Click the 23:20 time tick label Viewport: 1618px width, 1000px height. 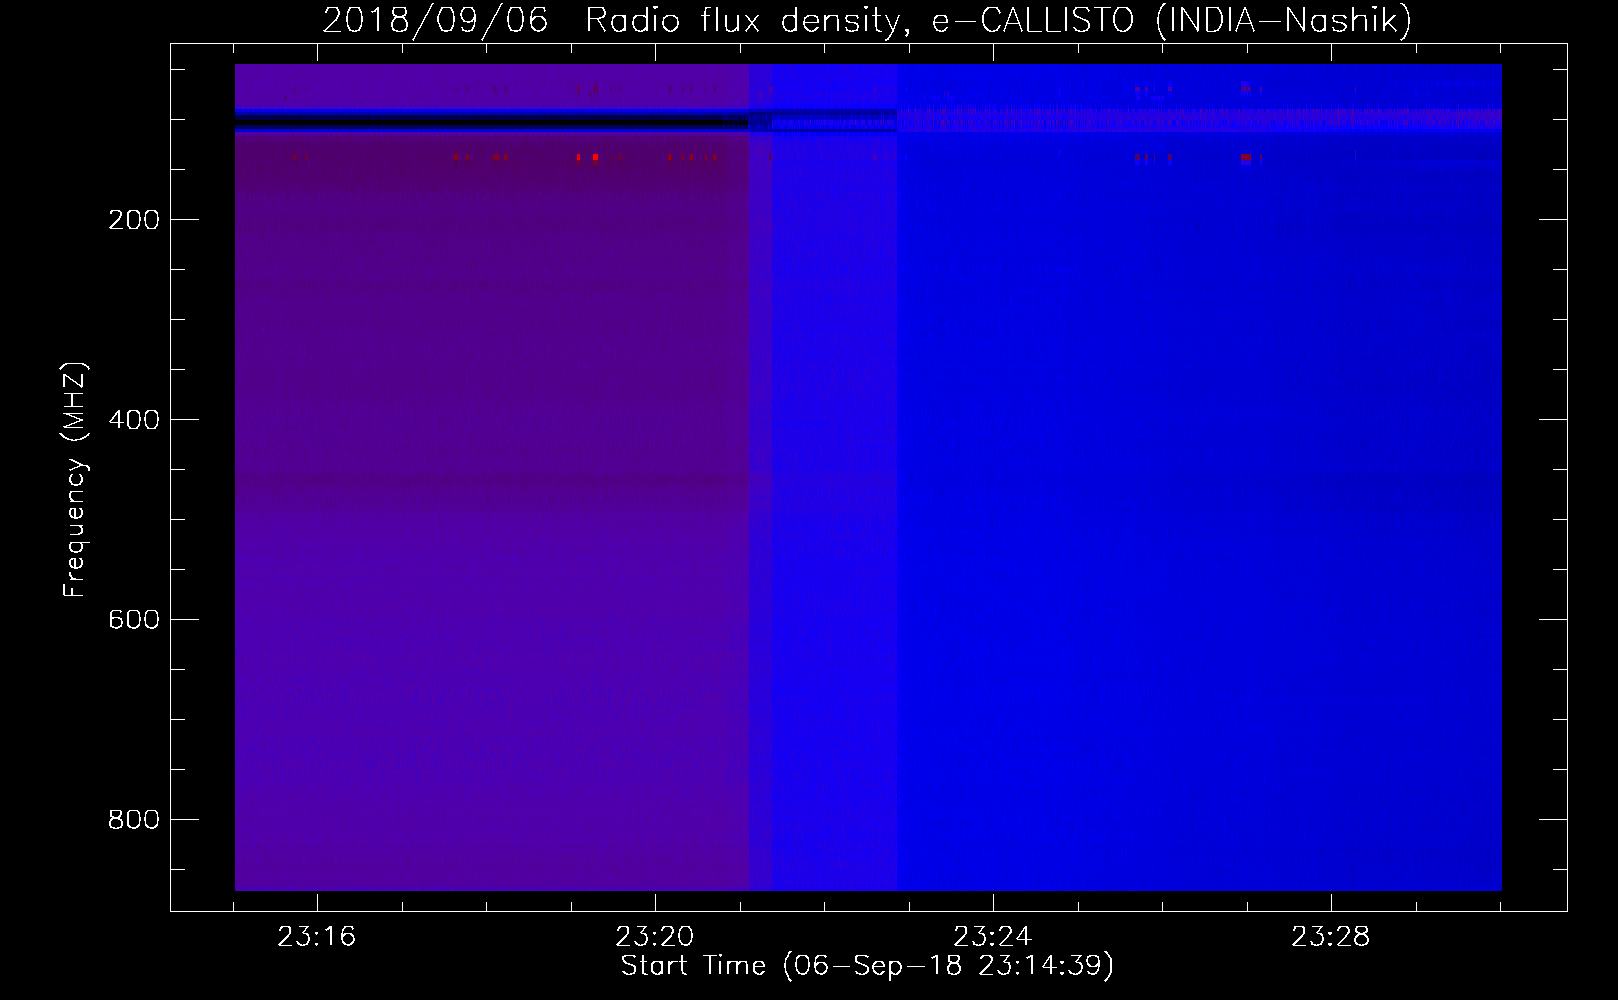pos(655,937)
